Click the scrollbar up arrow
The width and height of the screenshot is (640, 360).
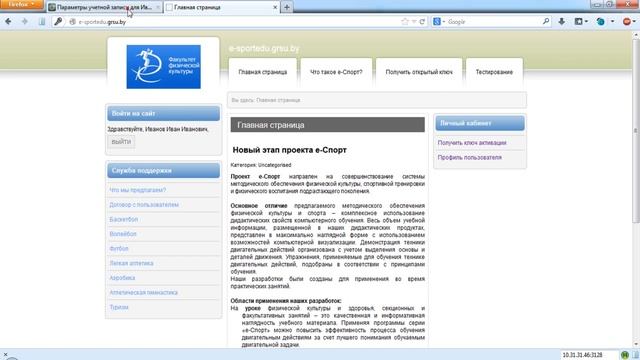pyautogui.click(x=636, y=36)
